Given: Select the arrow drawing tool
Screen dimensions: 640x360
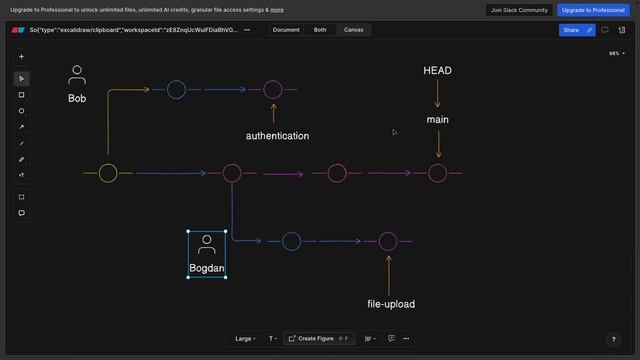Looking at the screenshot, I should [x=21, y=127].
